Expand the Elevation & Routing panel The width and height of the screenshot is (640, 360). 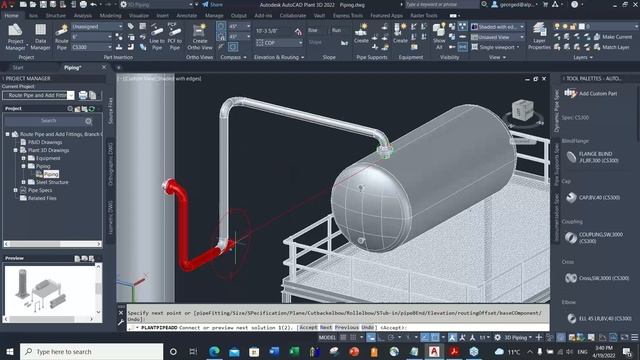(279, 58)
